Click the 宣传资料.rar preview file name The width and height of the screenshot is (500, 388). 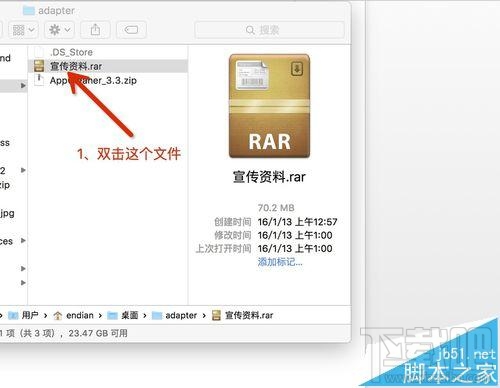269,177
